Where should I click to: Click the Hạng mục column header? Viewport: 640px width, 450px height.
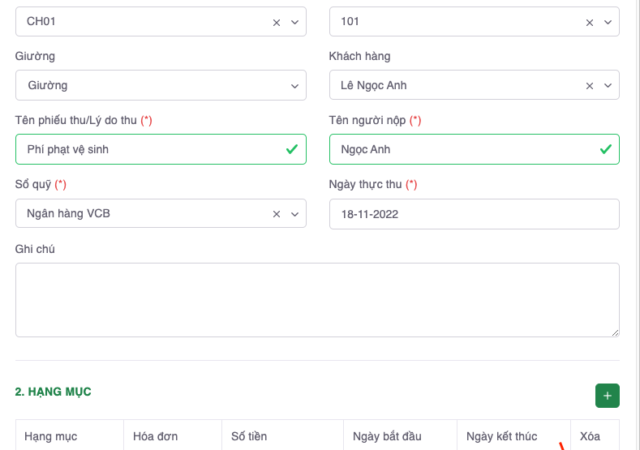[51, 437]
